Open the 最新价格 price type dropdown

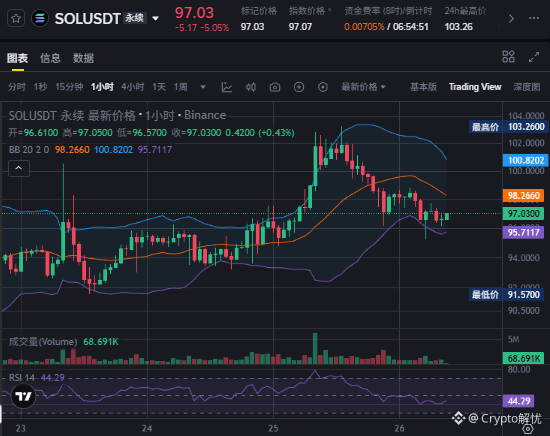pyautogui.click(x=363, y=87)
